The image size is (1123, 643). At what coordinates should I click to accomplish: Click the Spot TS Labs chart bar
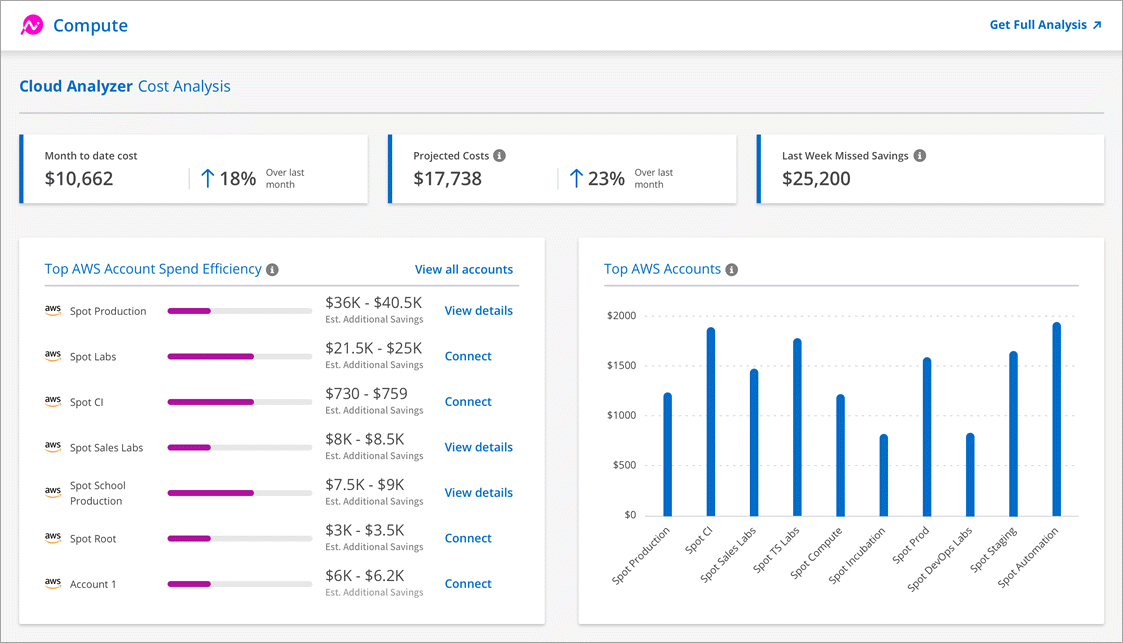tap(797, 427)
